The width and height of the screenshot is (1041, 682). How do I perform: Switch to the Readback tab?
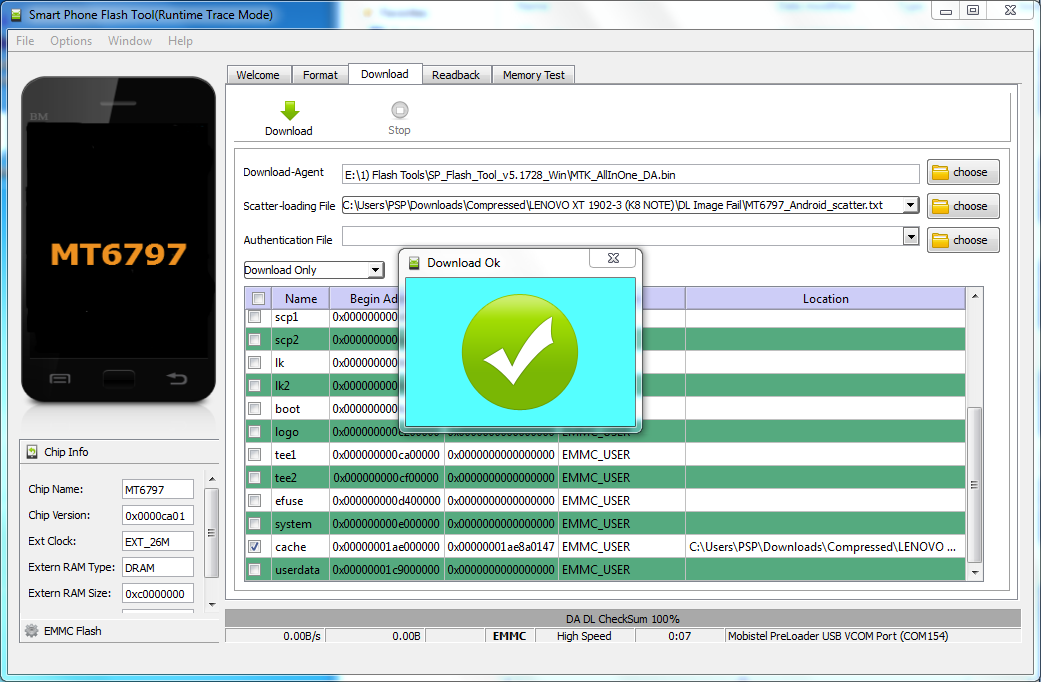click(456, 75)
